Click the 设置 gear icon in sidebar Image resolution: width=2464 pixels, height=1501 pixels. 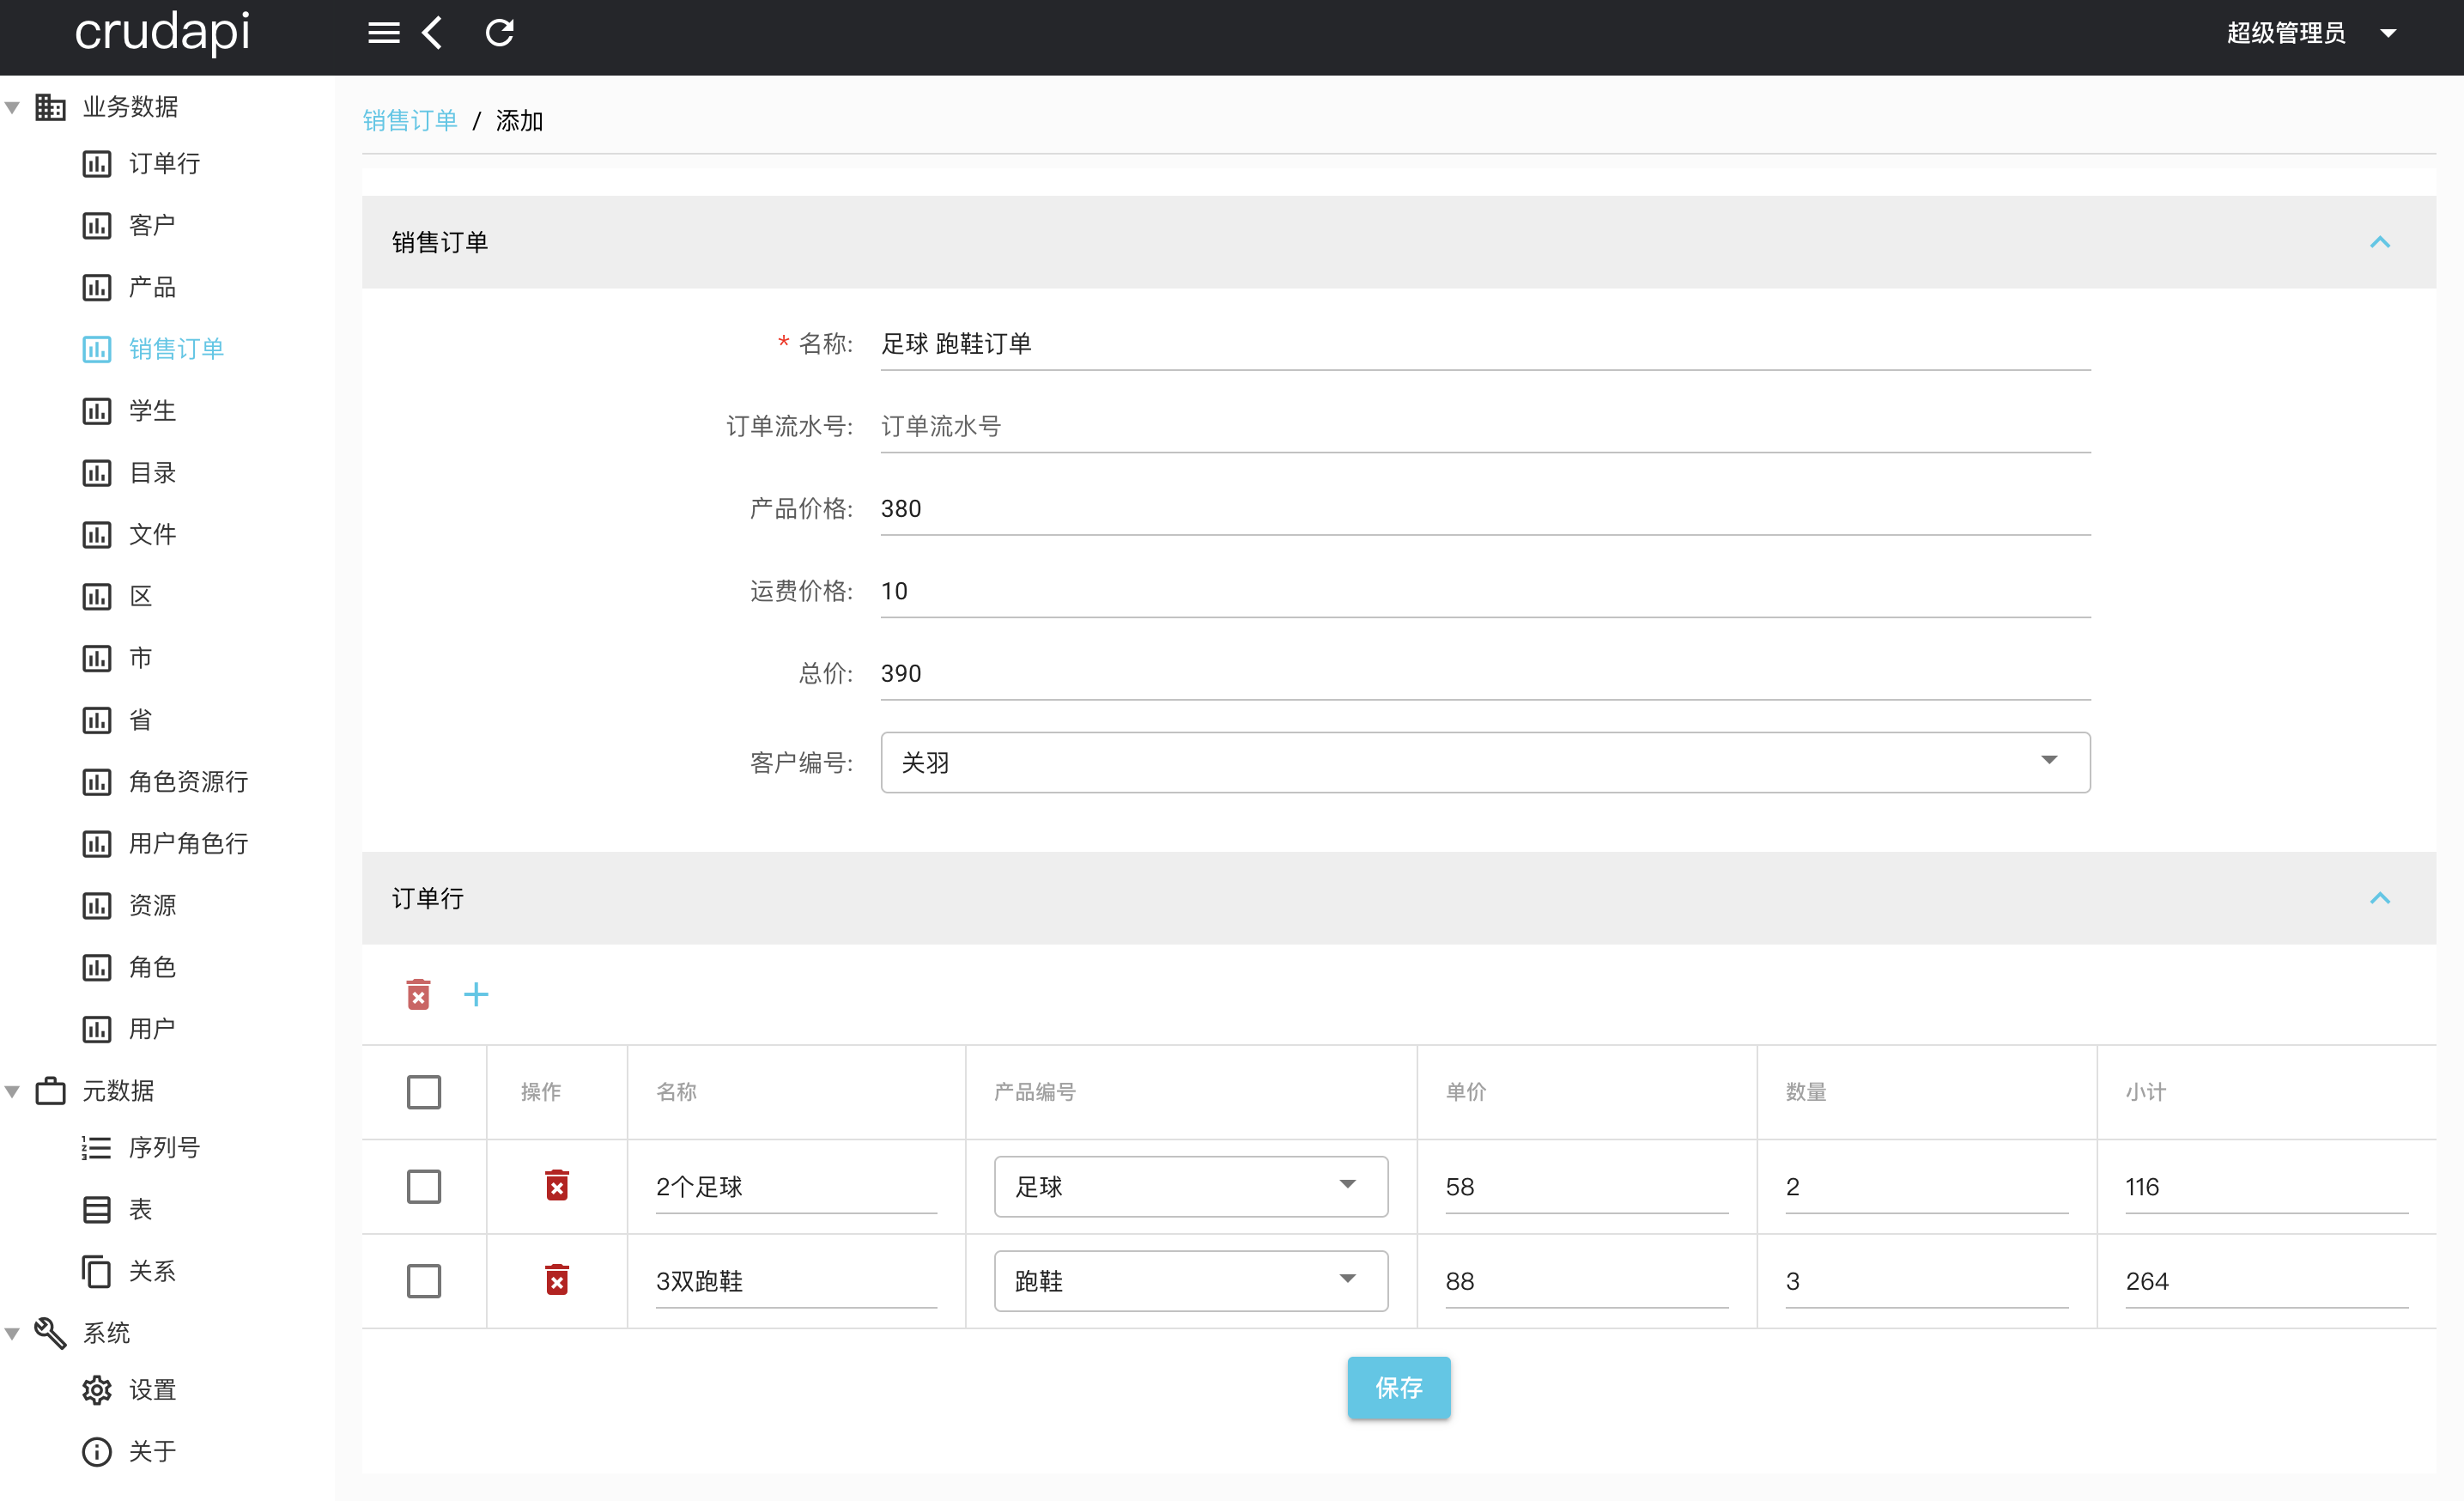97,1389
